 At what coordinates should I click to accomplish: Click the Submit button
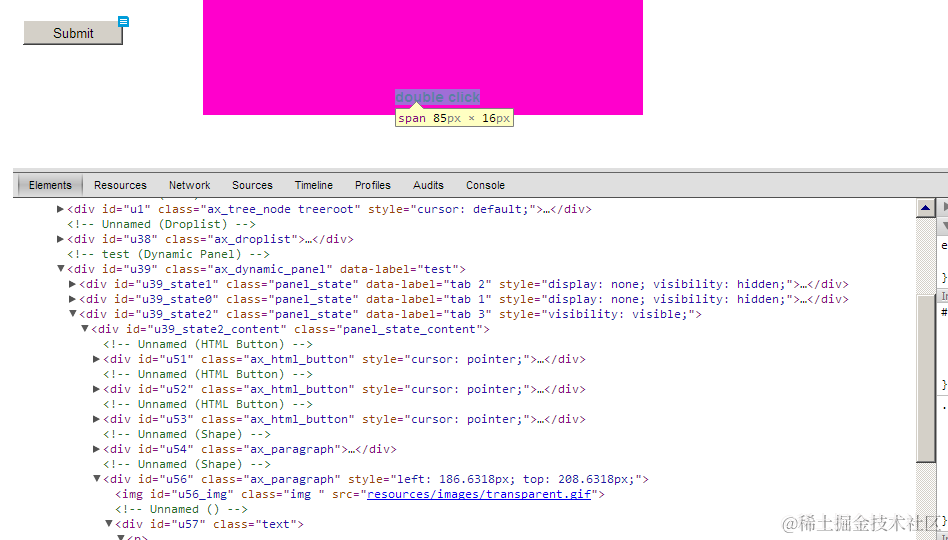73,33
